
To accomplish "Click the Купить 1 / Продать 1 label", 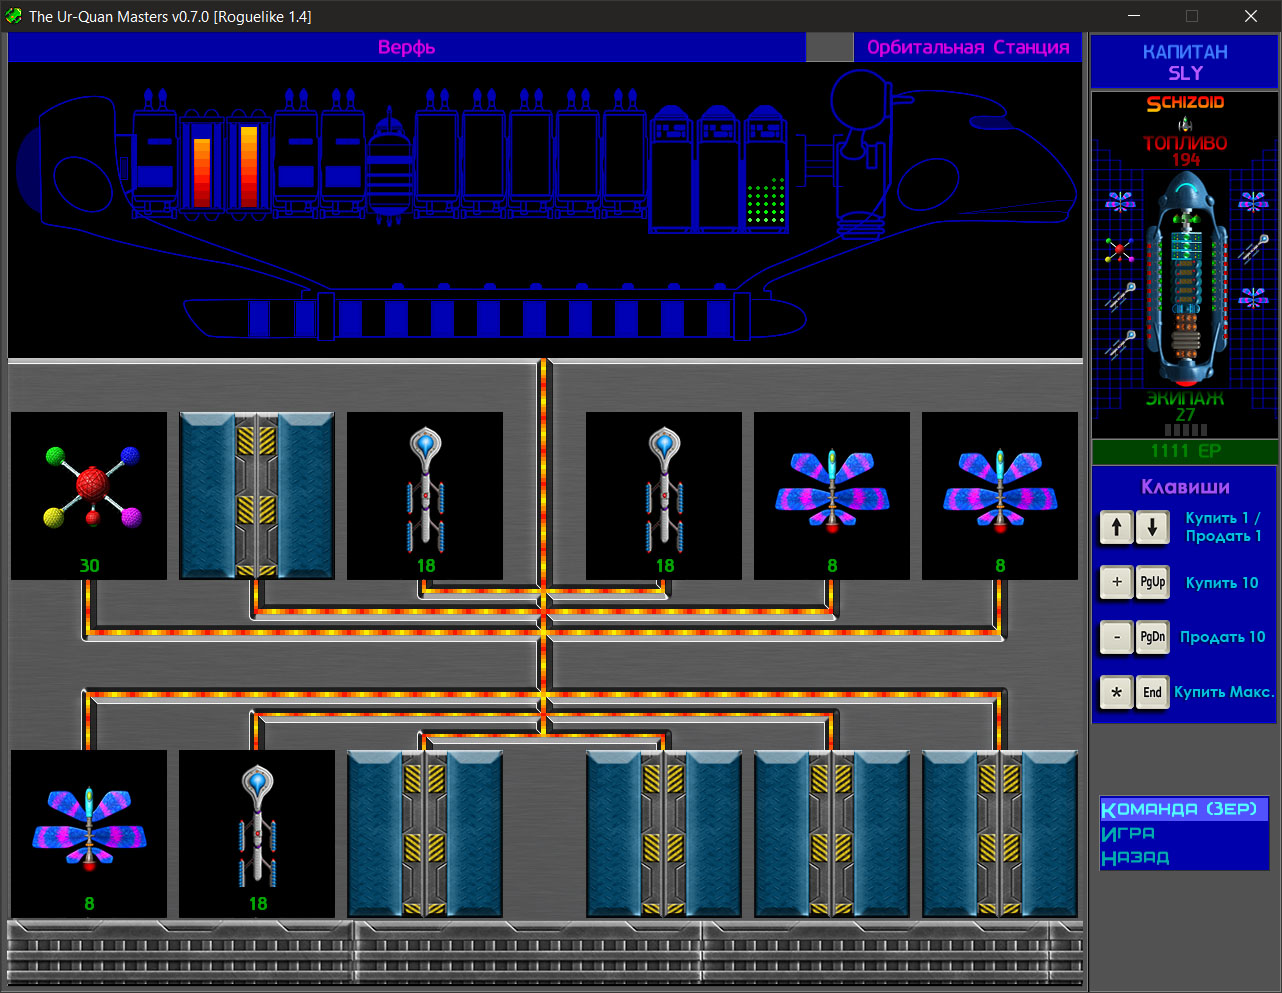I will [1223, 527].
